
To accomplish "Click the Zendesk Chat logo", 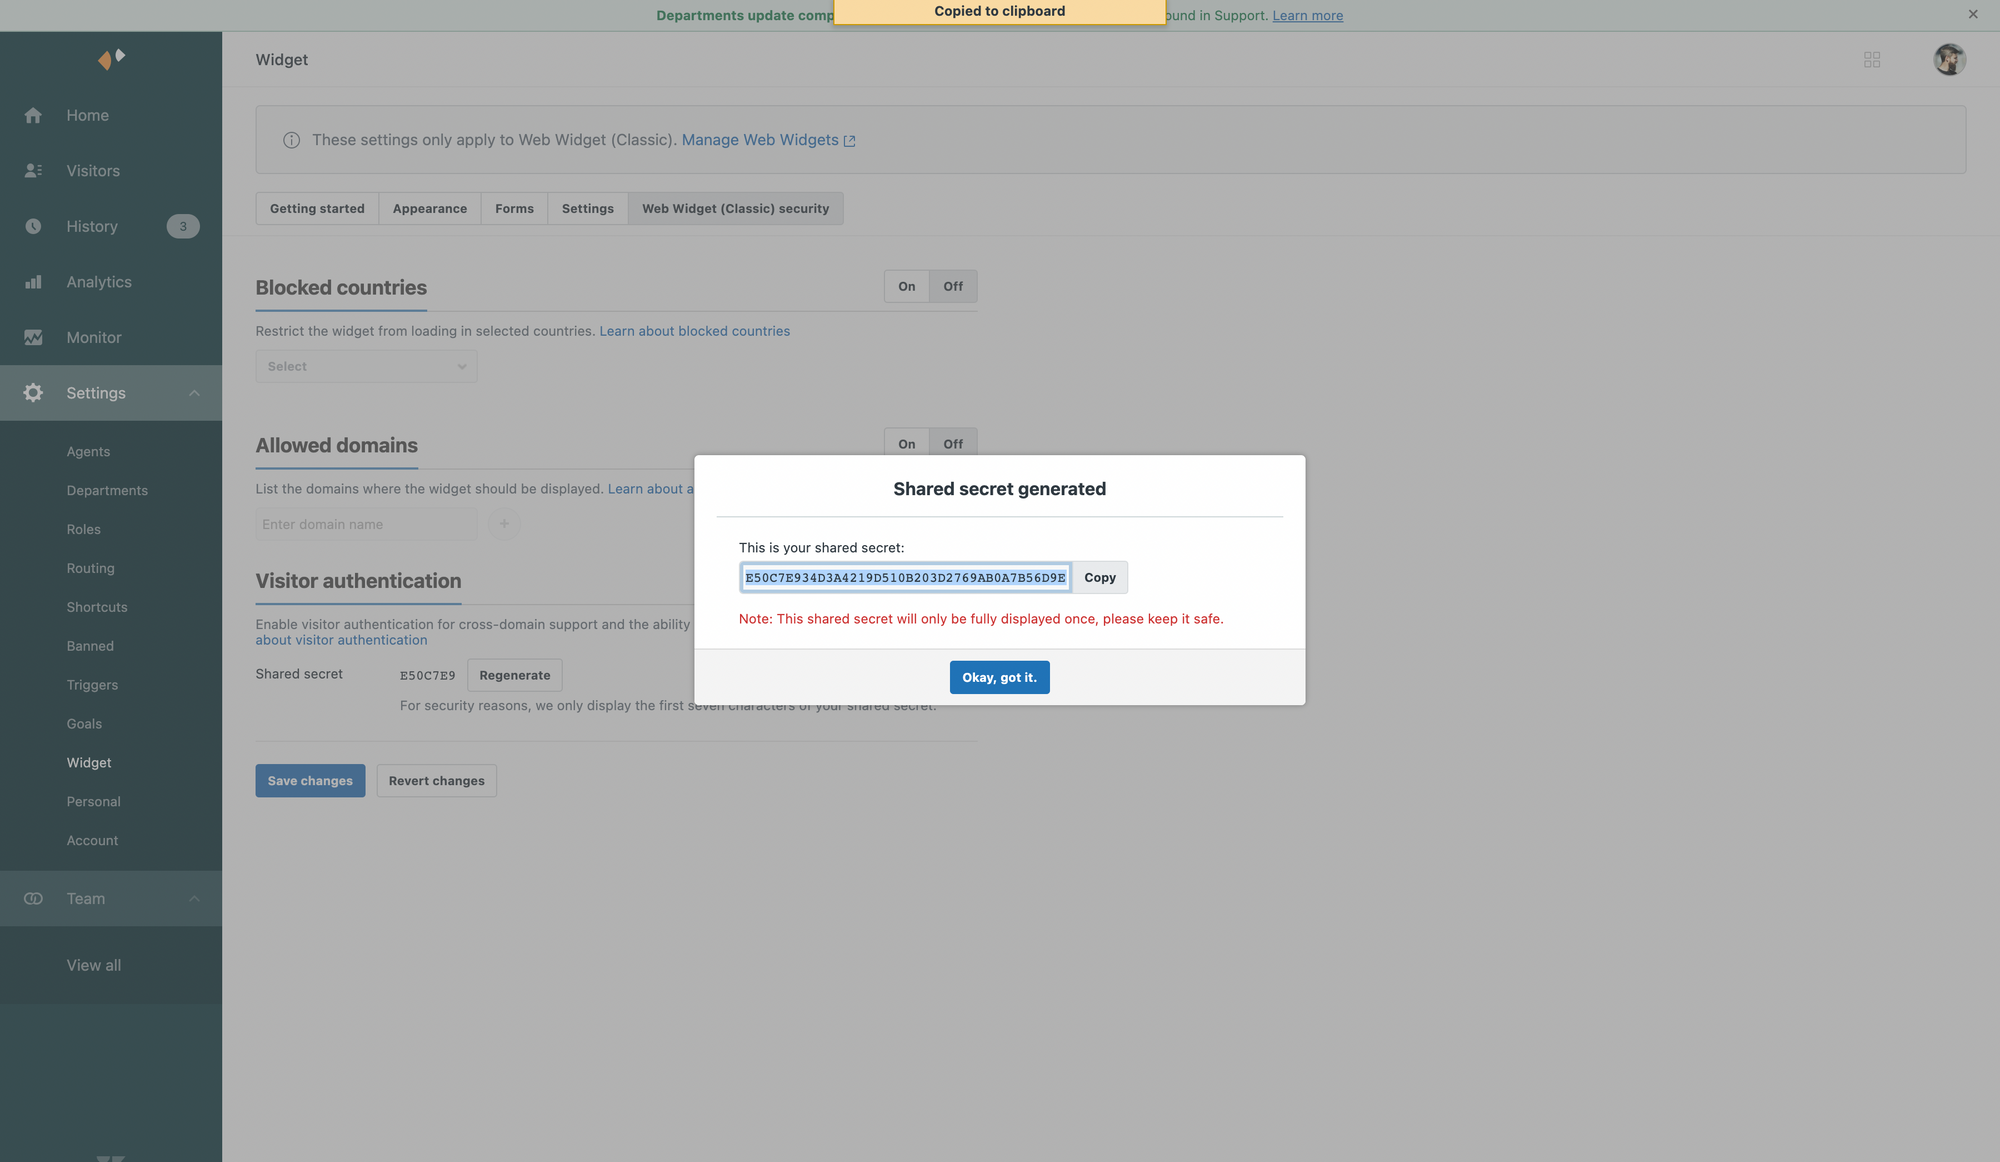I will point(111,59).
